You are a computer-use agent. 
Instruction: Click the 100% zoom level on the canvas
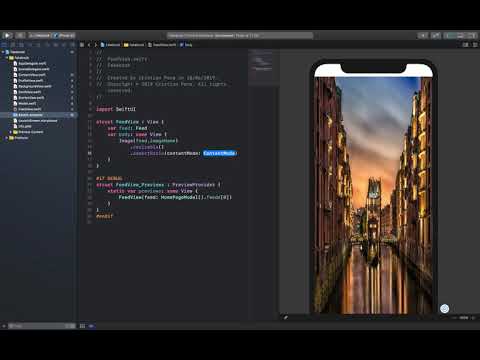click(464, 318)
